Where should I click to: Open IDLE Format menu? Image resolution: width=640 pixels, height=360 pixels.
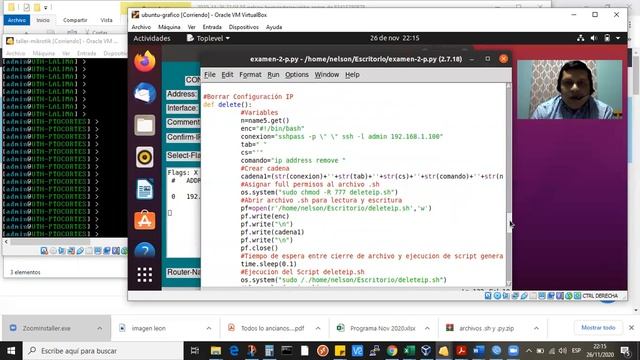tap(250, 75)
